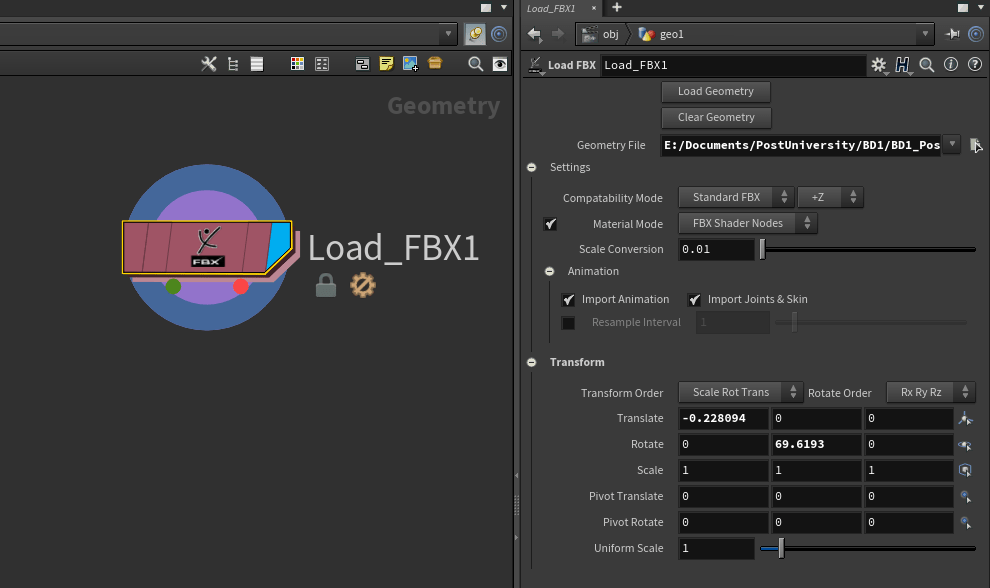Click the Uniform Scale slider handle

(x=781, y=548)
